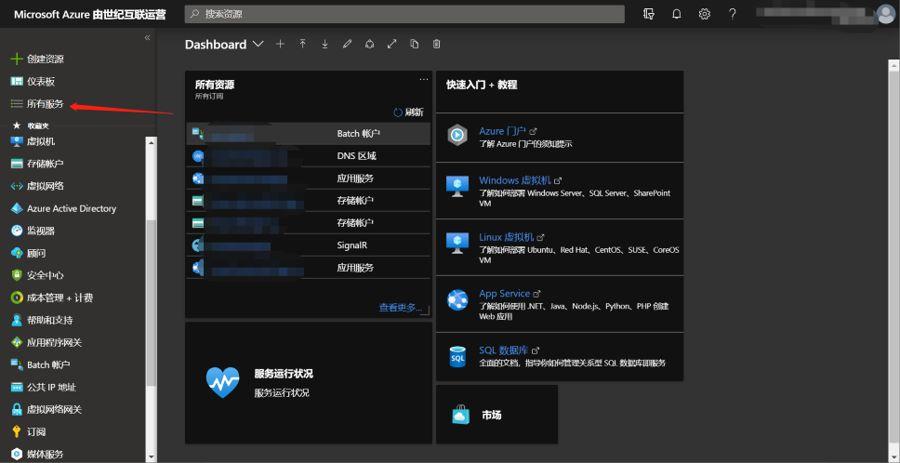The height and width of the screenshot is (463, 900).
Task: Click the service health heart icon
Action: click(x=223, y=383)
